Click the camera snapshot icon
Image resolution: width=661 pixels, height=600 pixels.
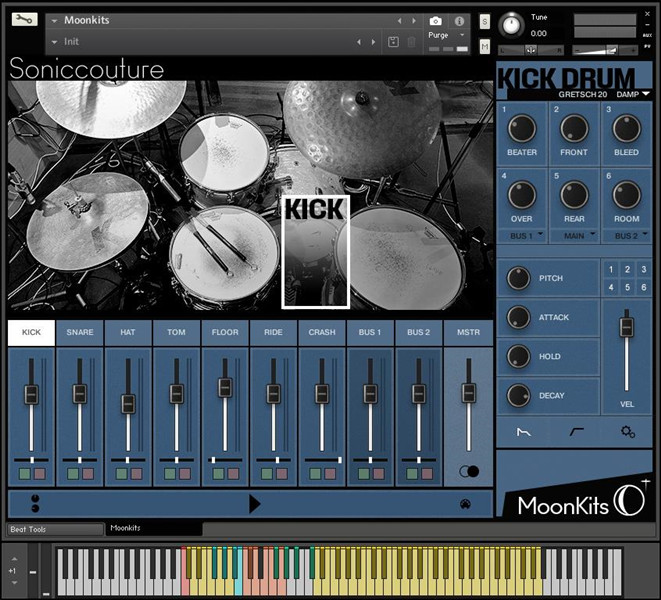point(436,20)
